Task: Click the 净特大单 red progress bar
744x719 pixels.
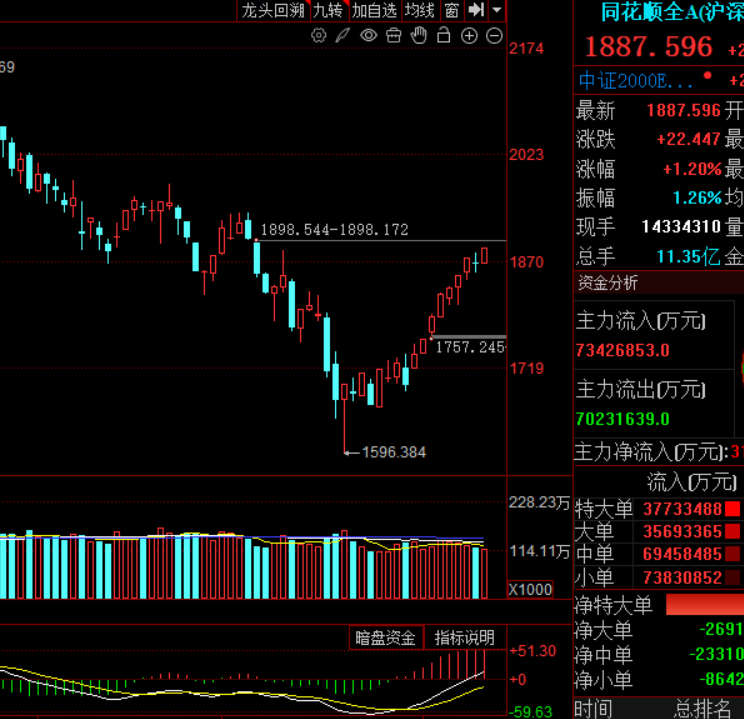Action: pos(705,605)
